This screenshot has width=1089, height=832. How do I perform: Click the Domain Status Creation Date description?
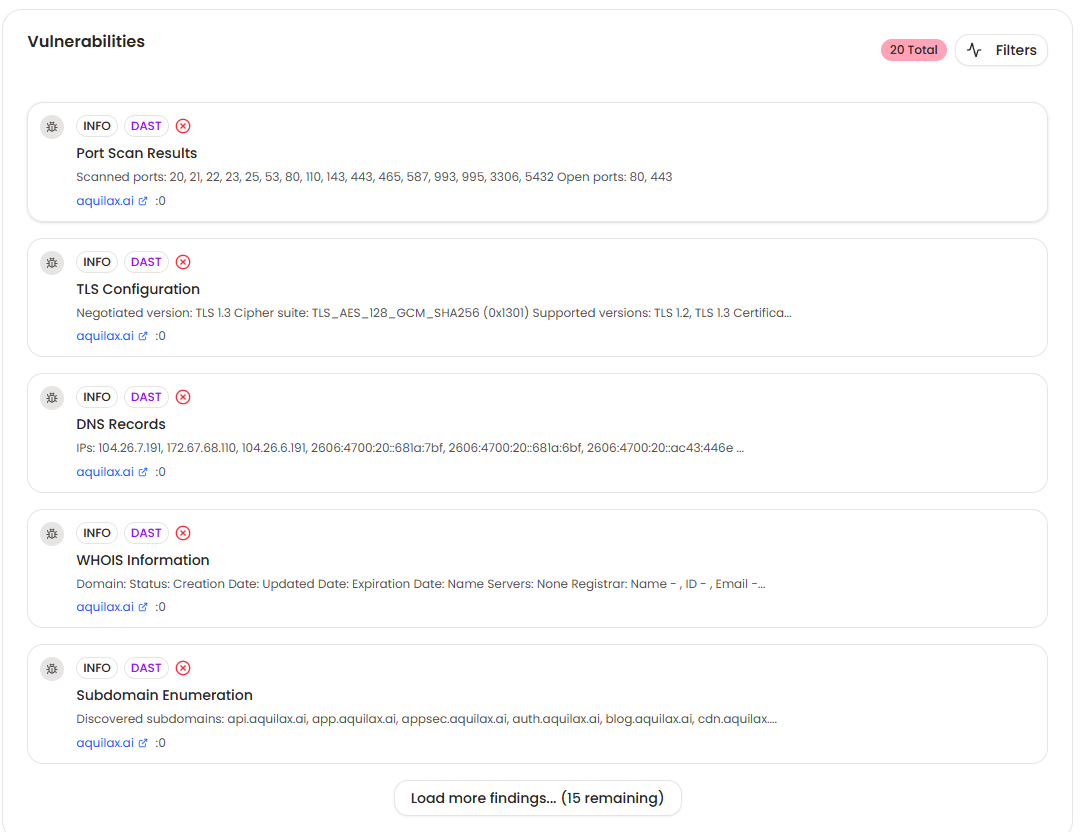coord(420,583)
